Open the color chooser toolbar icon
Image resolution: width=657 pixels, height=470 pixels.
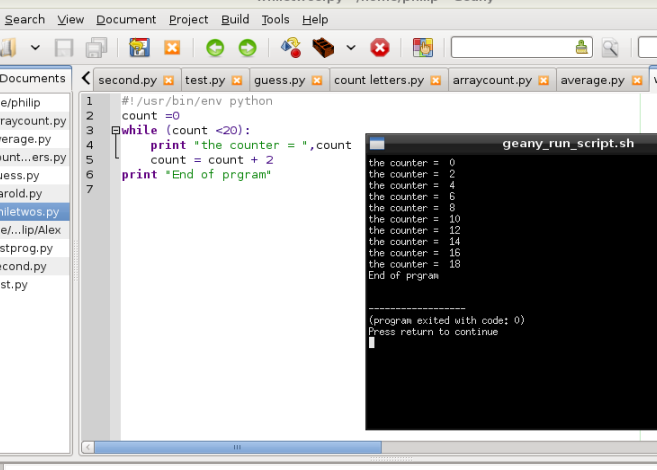pos(423,47)
